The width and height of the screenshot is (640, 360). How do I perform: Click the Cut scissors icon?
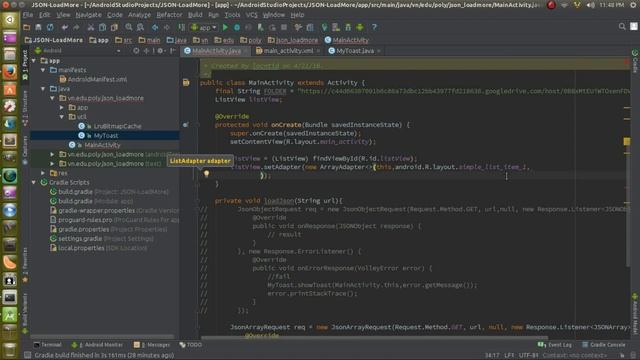tap(91, 27)
